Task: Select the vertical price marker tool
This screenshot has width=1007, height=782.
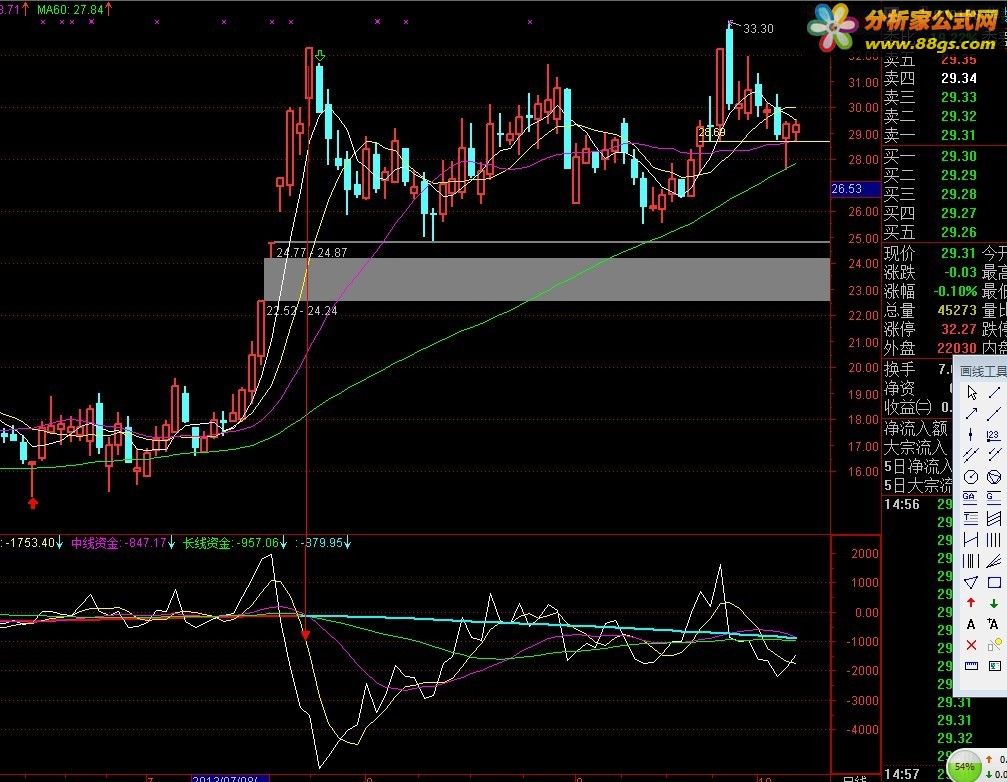Action: tap(972, 435)
